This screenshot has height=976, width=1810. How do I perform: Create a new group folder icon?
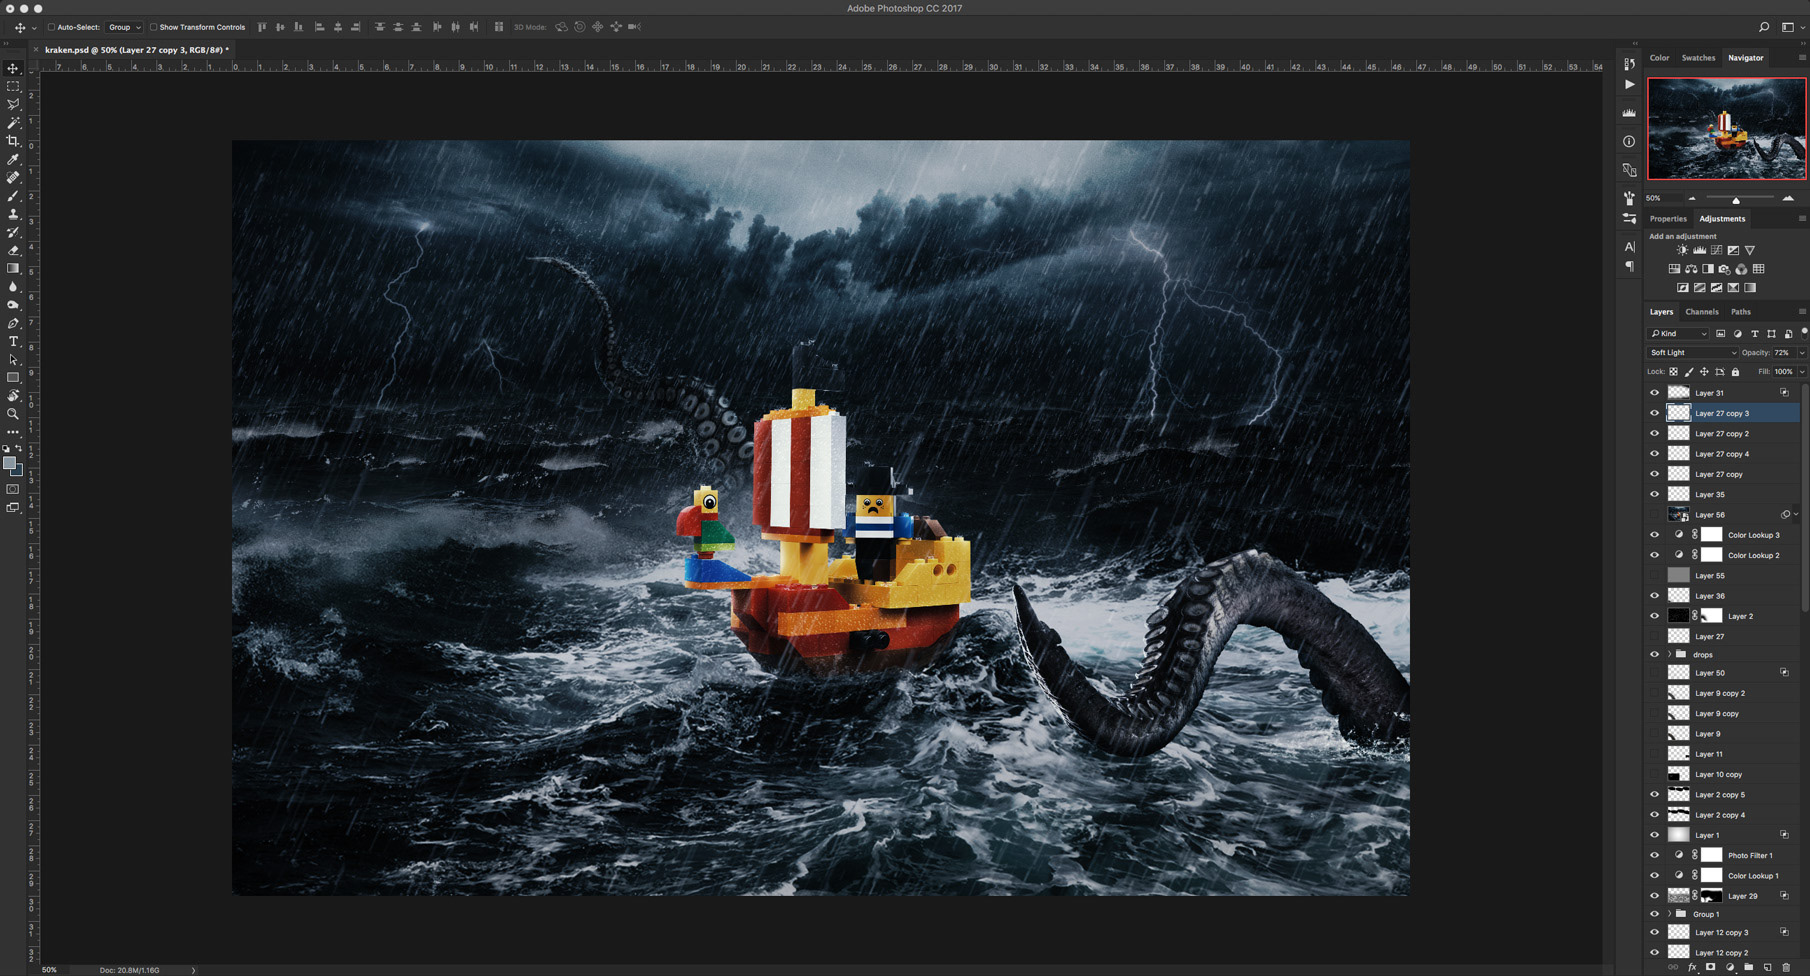(x=1748, y=968)
